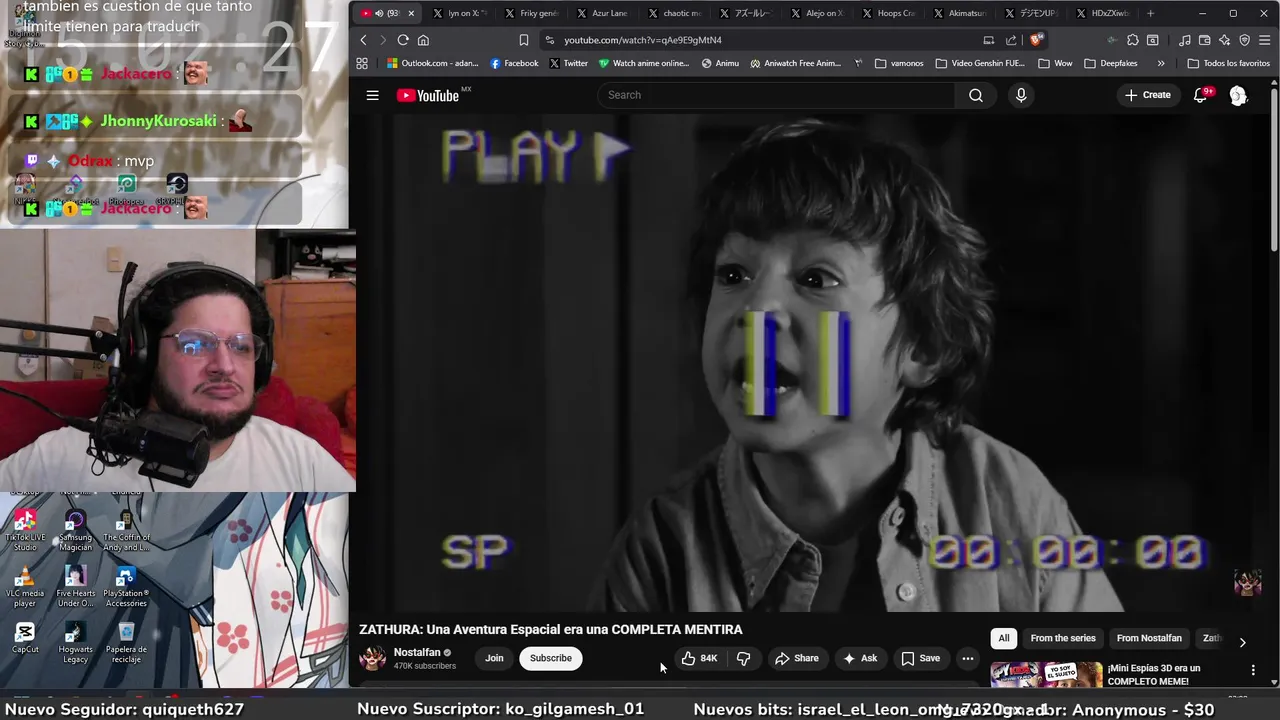Open 'Mini Espías 3D' recommended video thumbnail
Screen dimensions: 1280x720
(x=1046, y=674)
